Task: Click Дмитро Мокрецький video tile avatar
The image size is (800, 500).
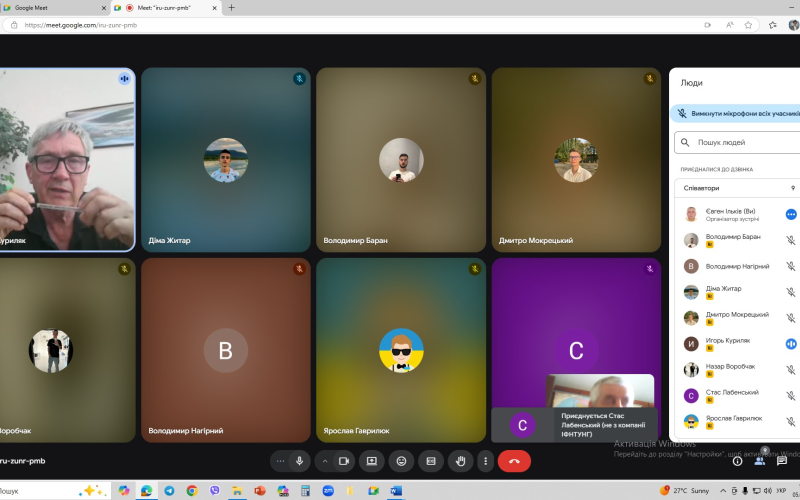Action: pyautogui.click(x=576, y=160)
